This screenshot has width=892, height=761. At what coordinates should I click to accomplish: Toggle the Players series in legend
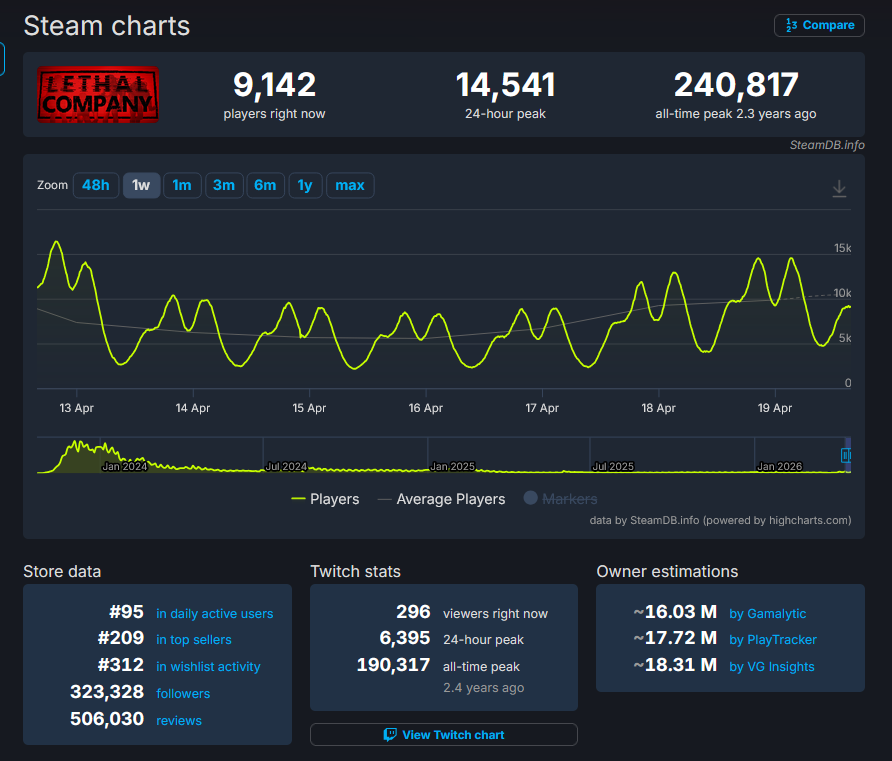pos(325,499)
